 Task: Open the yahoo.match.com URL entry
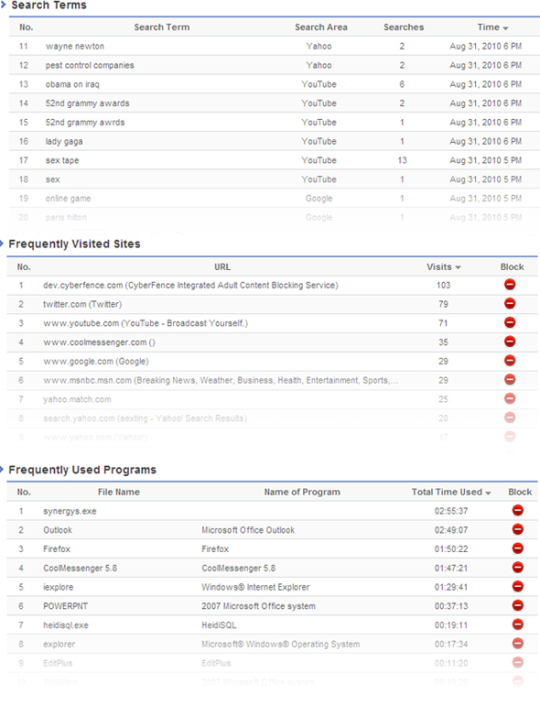coord(77,399)
